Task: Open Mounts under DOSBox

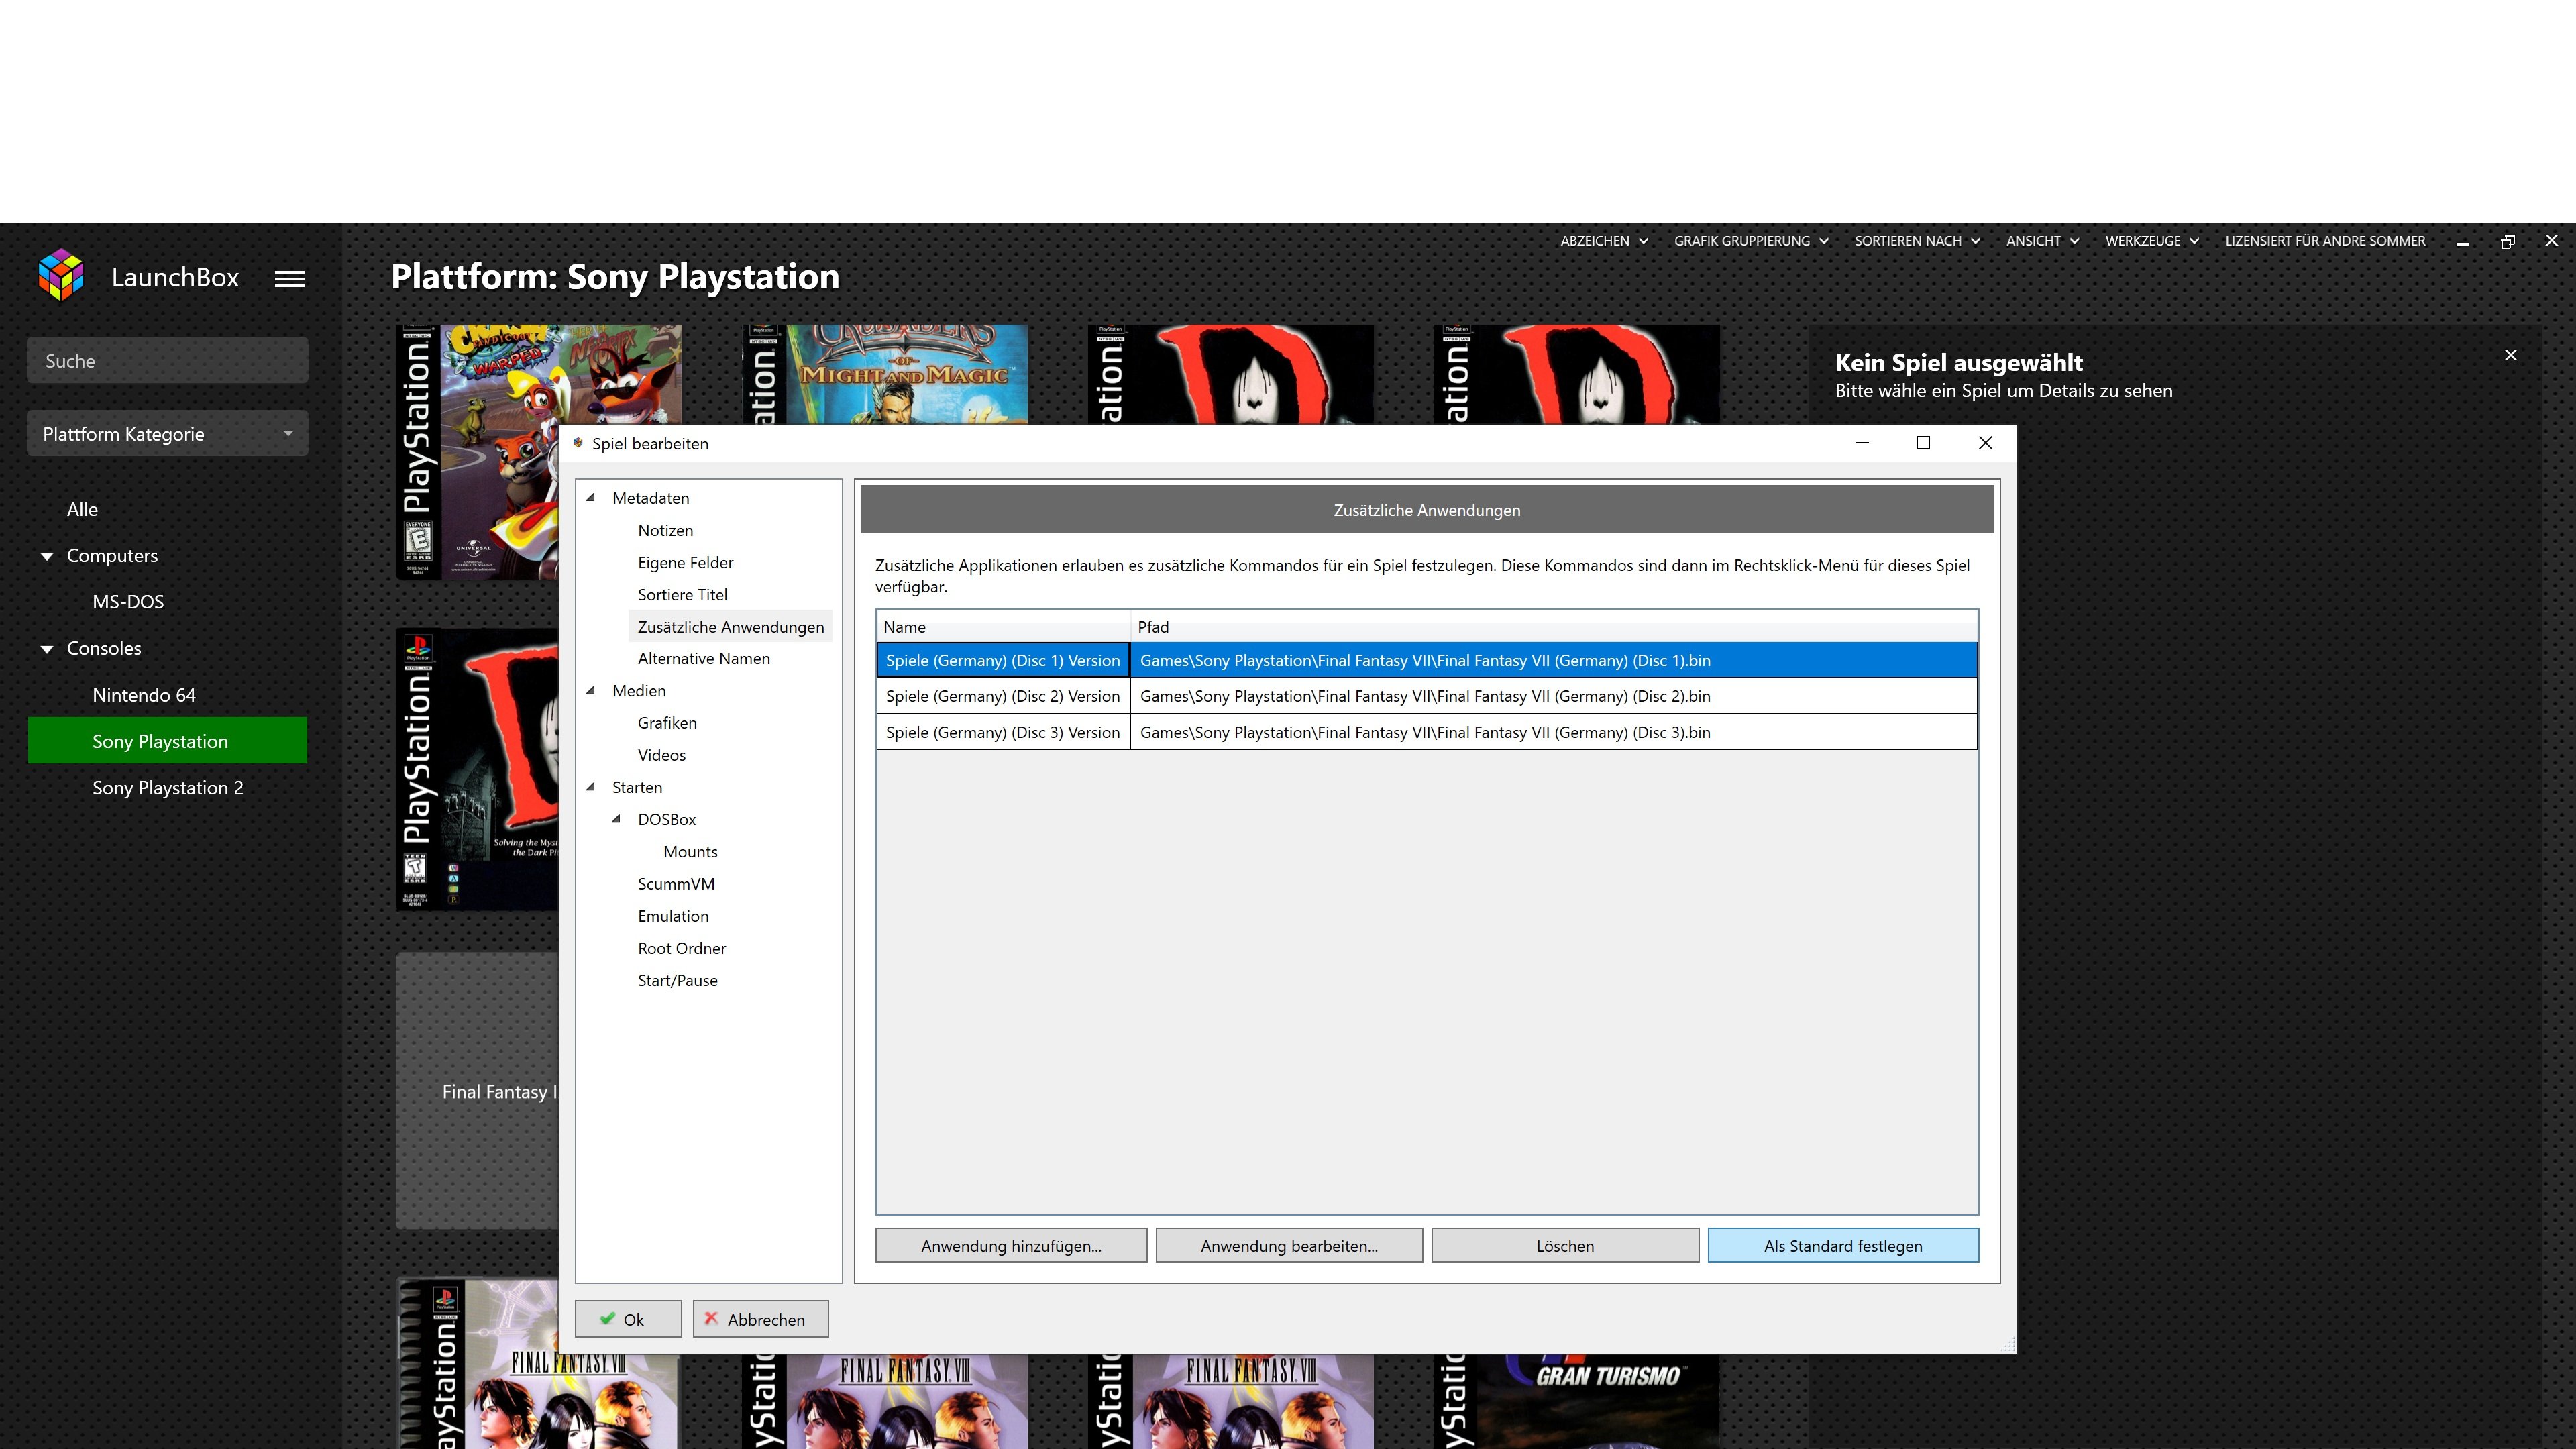Action: pos(690,851)
